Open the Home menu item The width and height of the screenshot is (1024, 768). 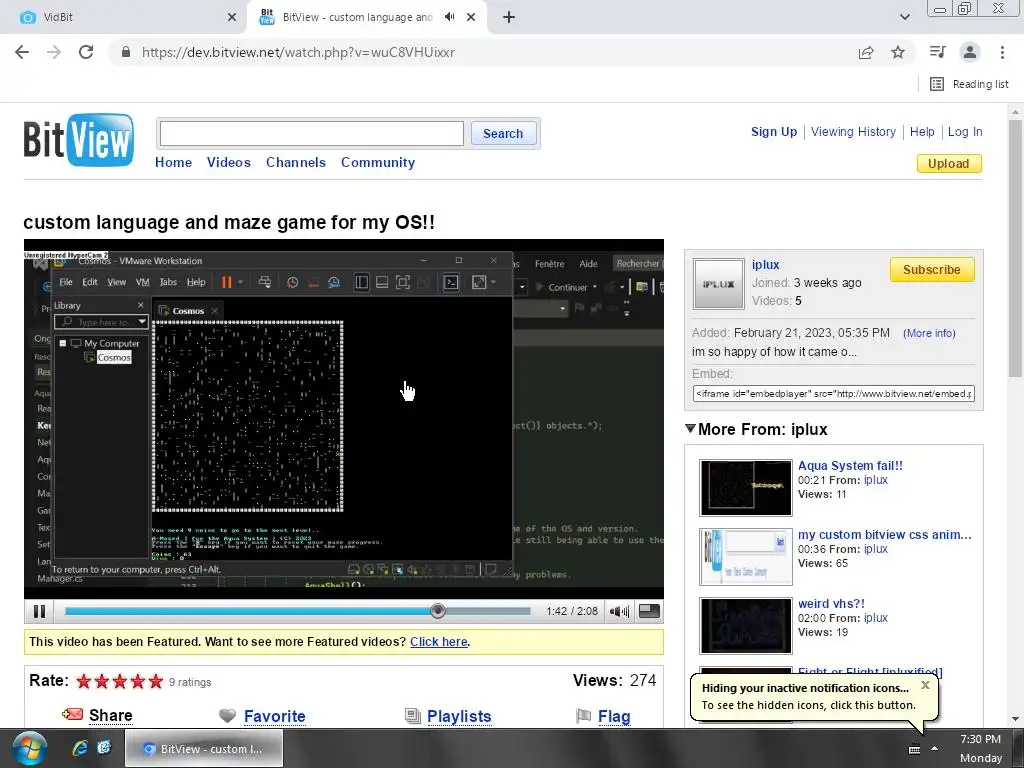[x=173, y=163]
